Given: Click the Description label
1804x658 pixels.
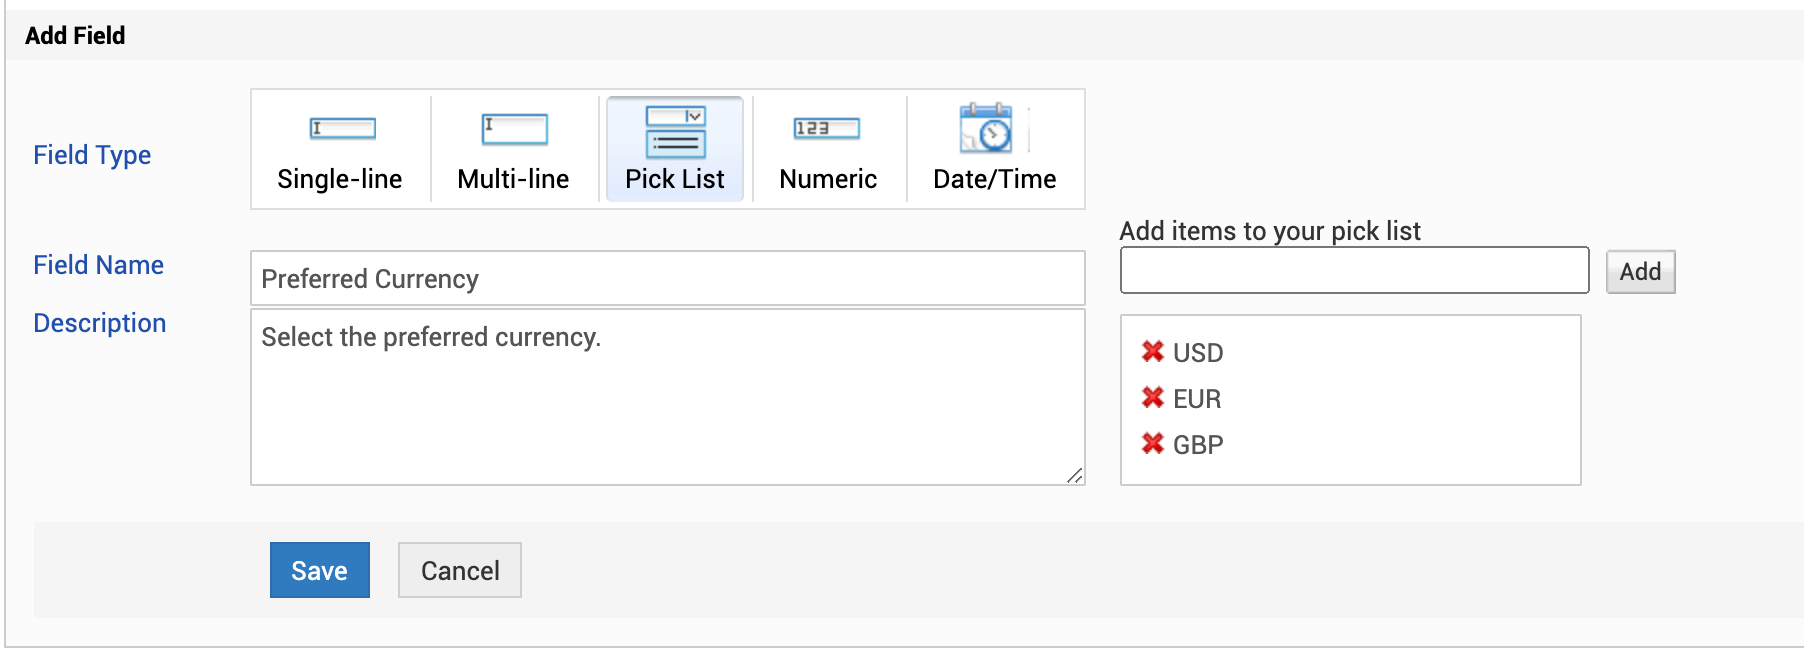Looking at the screenshot, I should [x=99, y=323].
